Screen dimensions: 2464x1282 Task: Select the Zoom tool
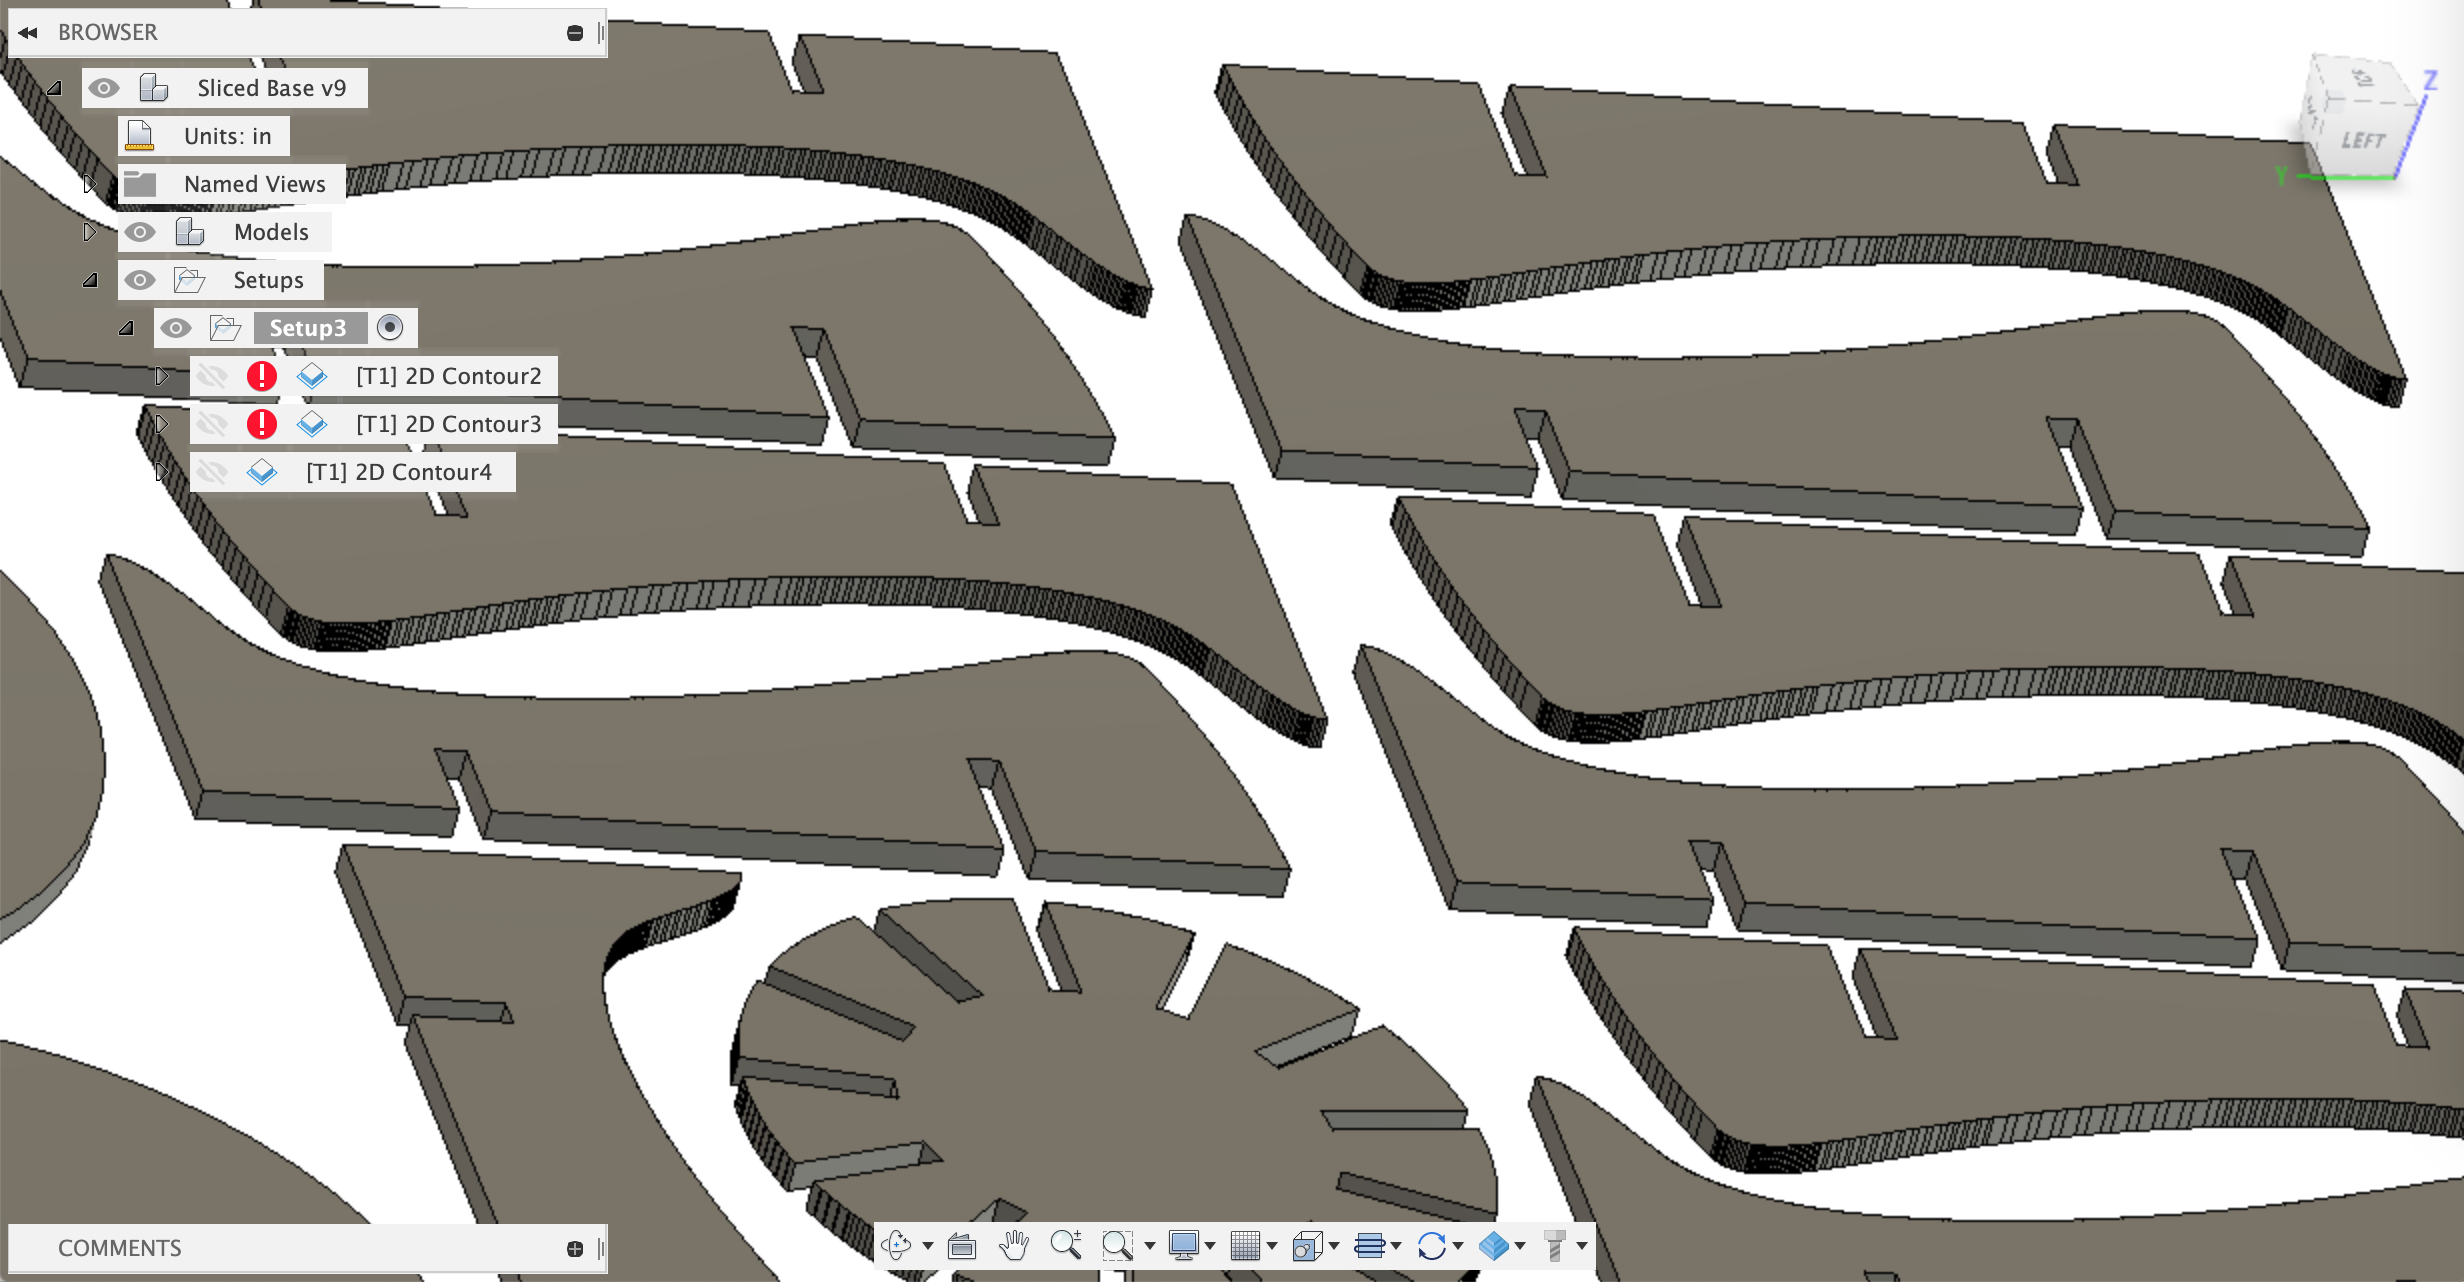tap(1066, 1246)
